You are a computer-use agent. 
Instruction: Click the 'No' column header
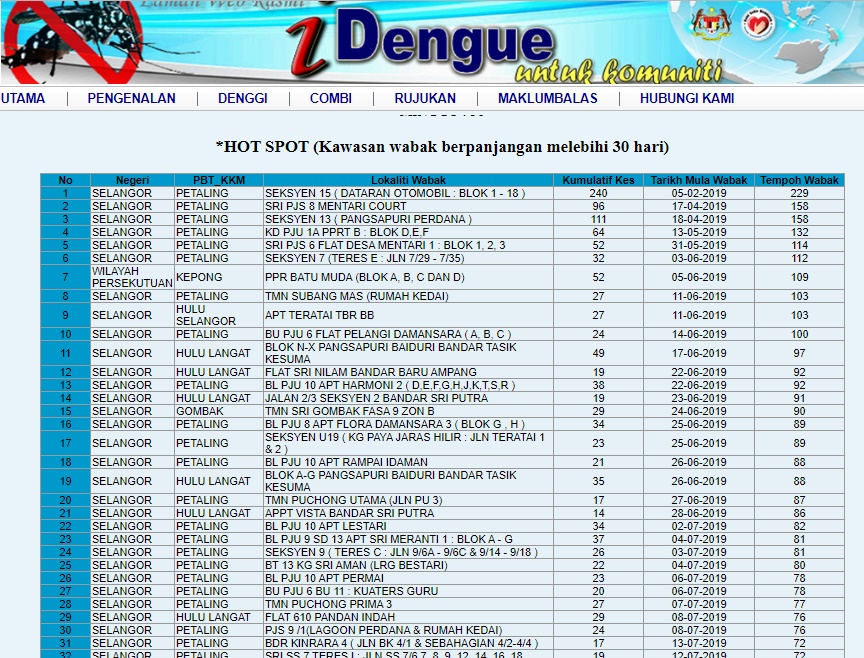point(66,180)
